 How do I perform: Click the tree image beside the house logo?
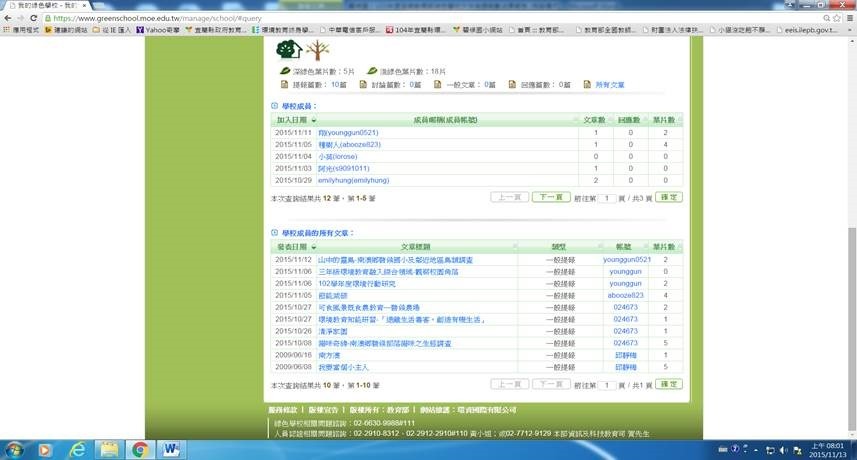pos(316,50)
